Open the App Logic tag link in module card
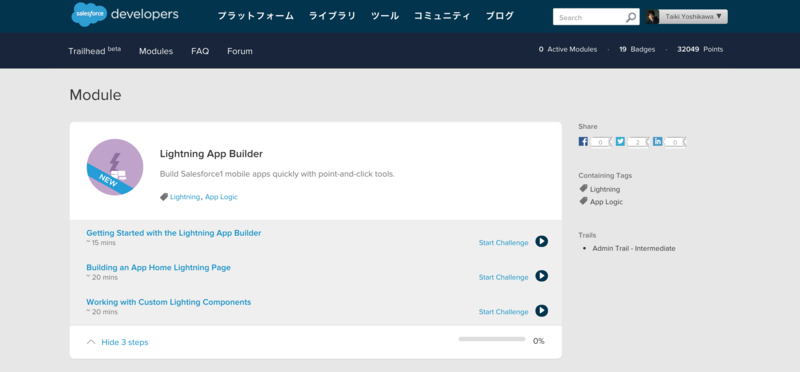Screen dimensions: 800x372 [x=221, y=197]
